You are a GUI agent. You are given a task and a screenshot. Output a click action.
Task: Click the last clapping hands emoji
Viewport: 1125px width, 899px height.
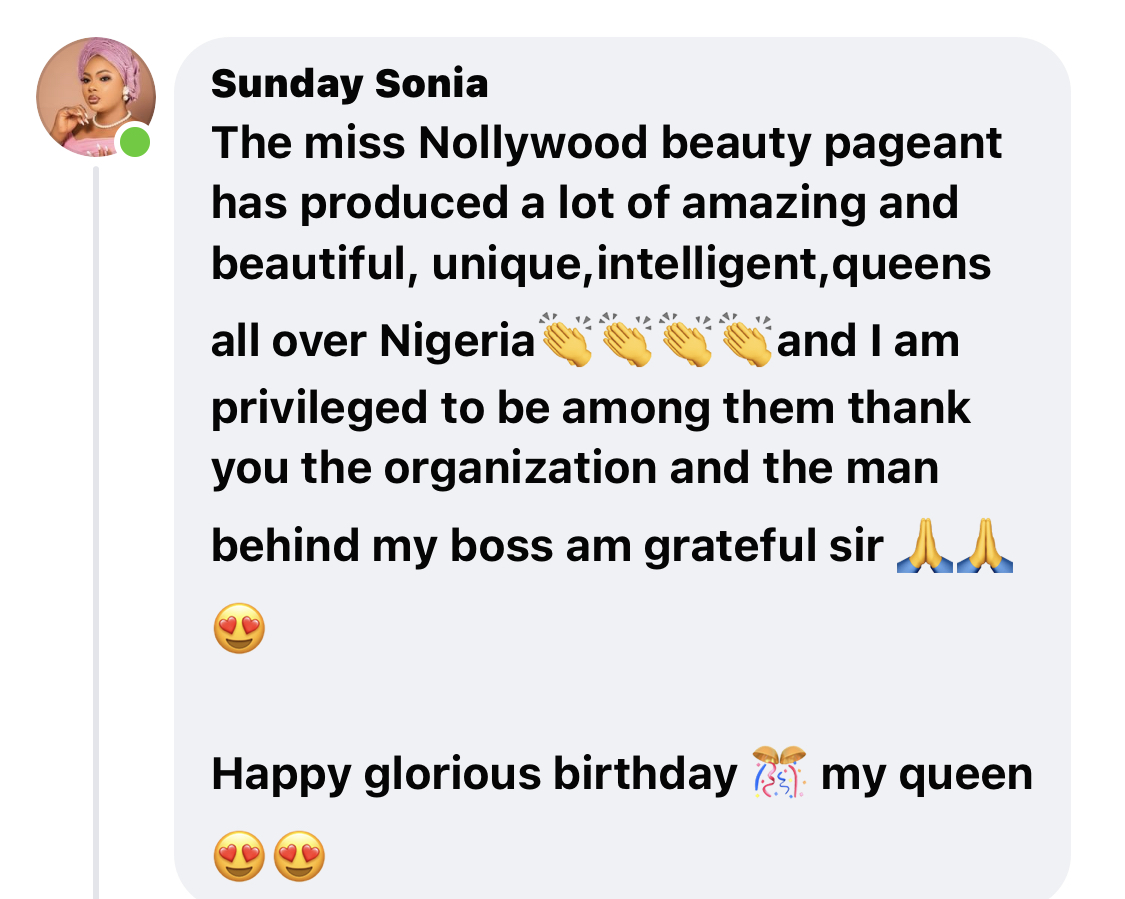(x=746, y=340)
